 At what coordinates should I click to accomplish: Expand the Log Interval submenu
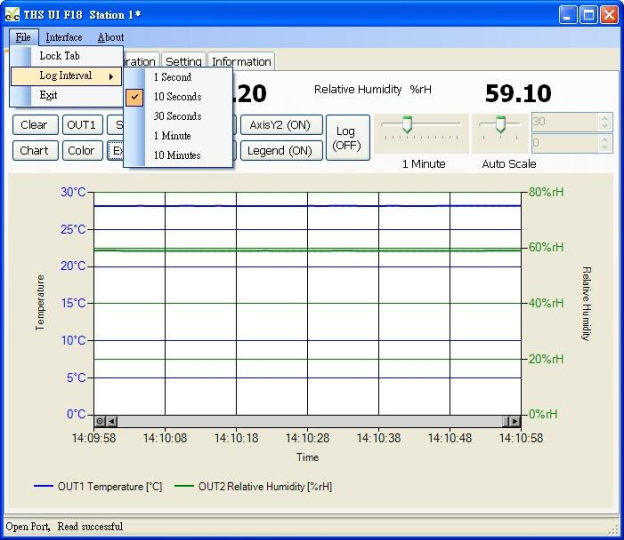tap(66, 76)
